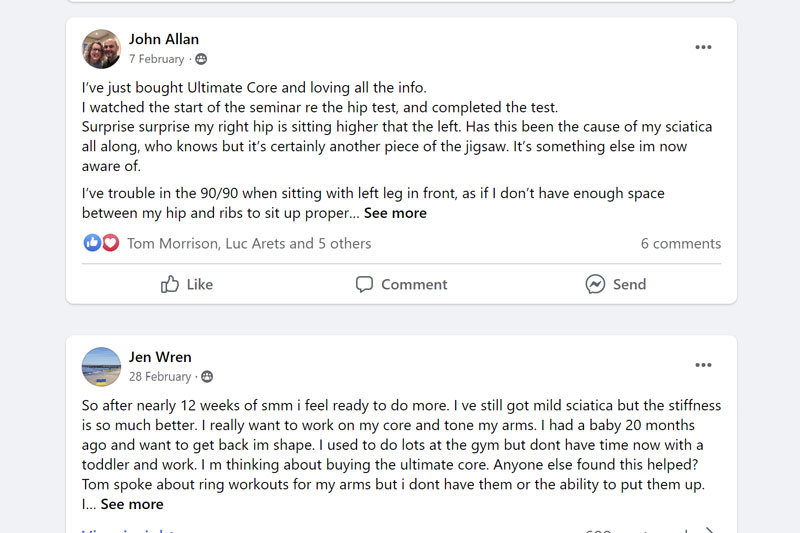800x533 pixels.
Task: Expand John Allan's post with See more
Action: coord(395,213)
